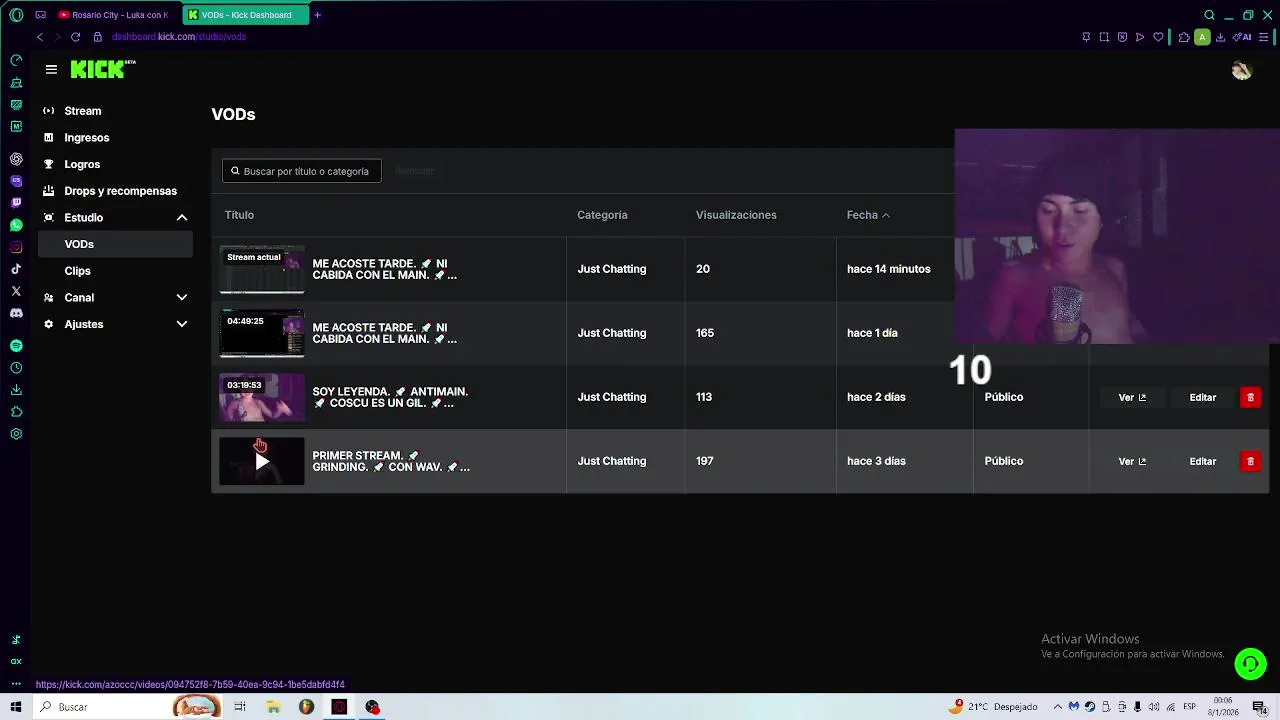Open Instagram in the browser sidebar

click(16, 247)
